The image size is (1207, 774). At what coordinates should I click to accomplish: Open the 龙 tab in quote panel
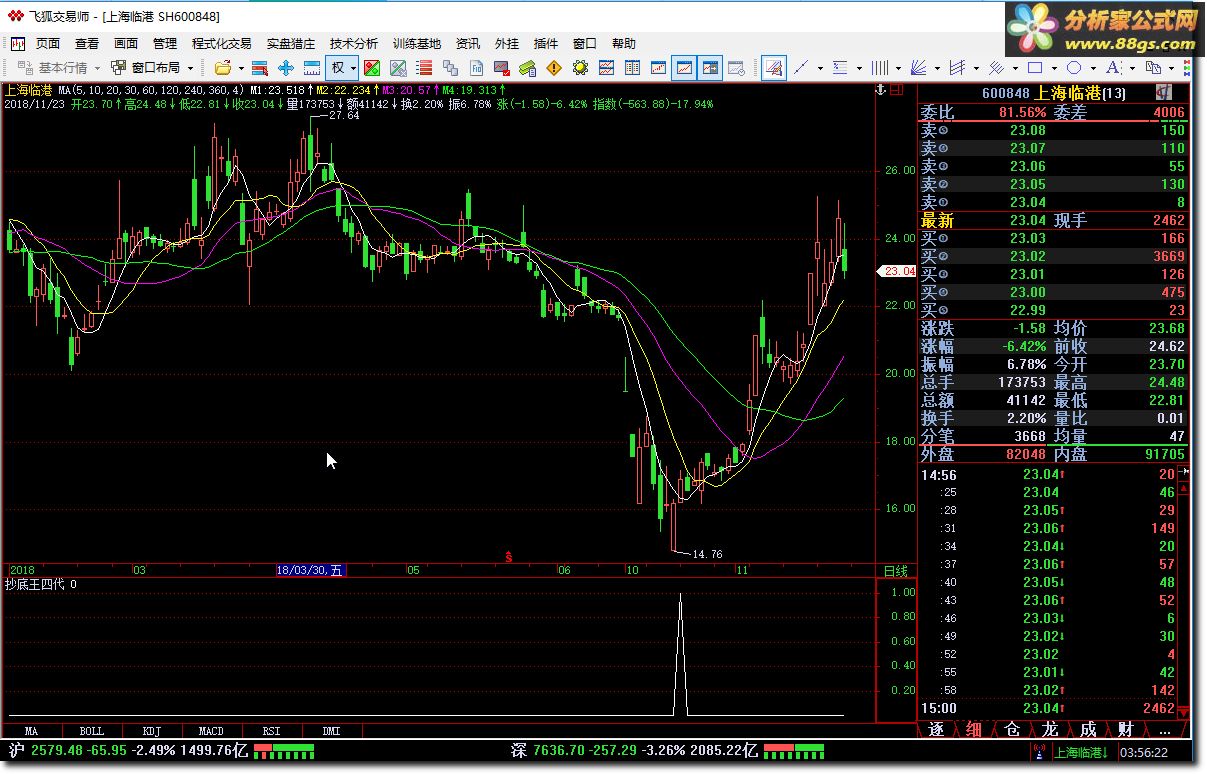coord(1050,730)
